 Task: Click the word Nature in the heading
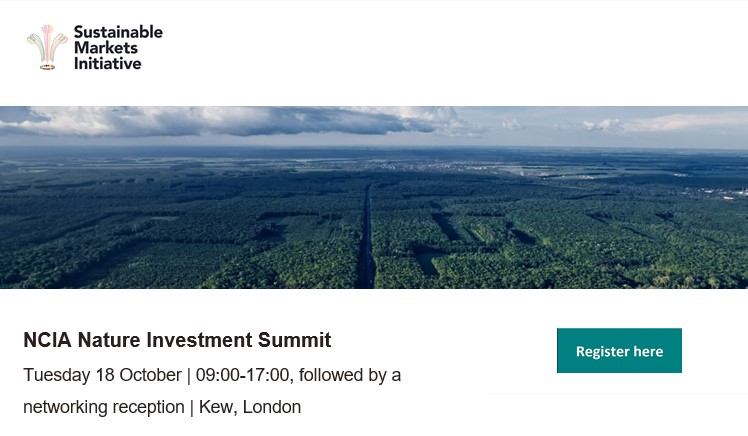tap(108, 340)
